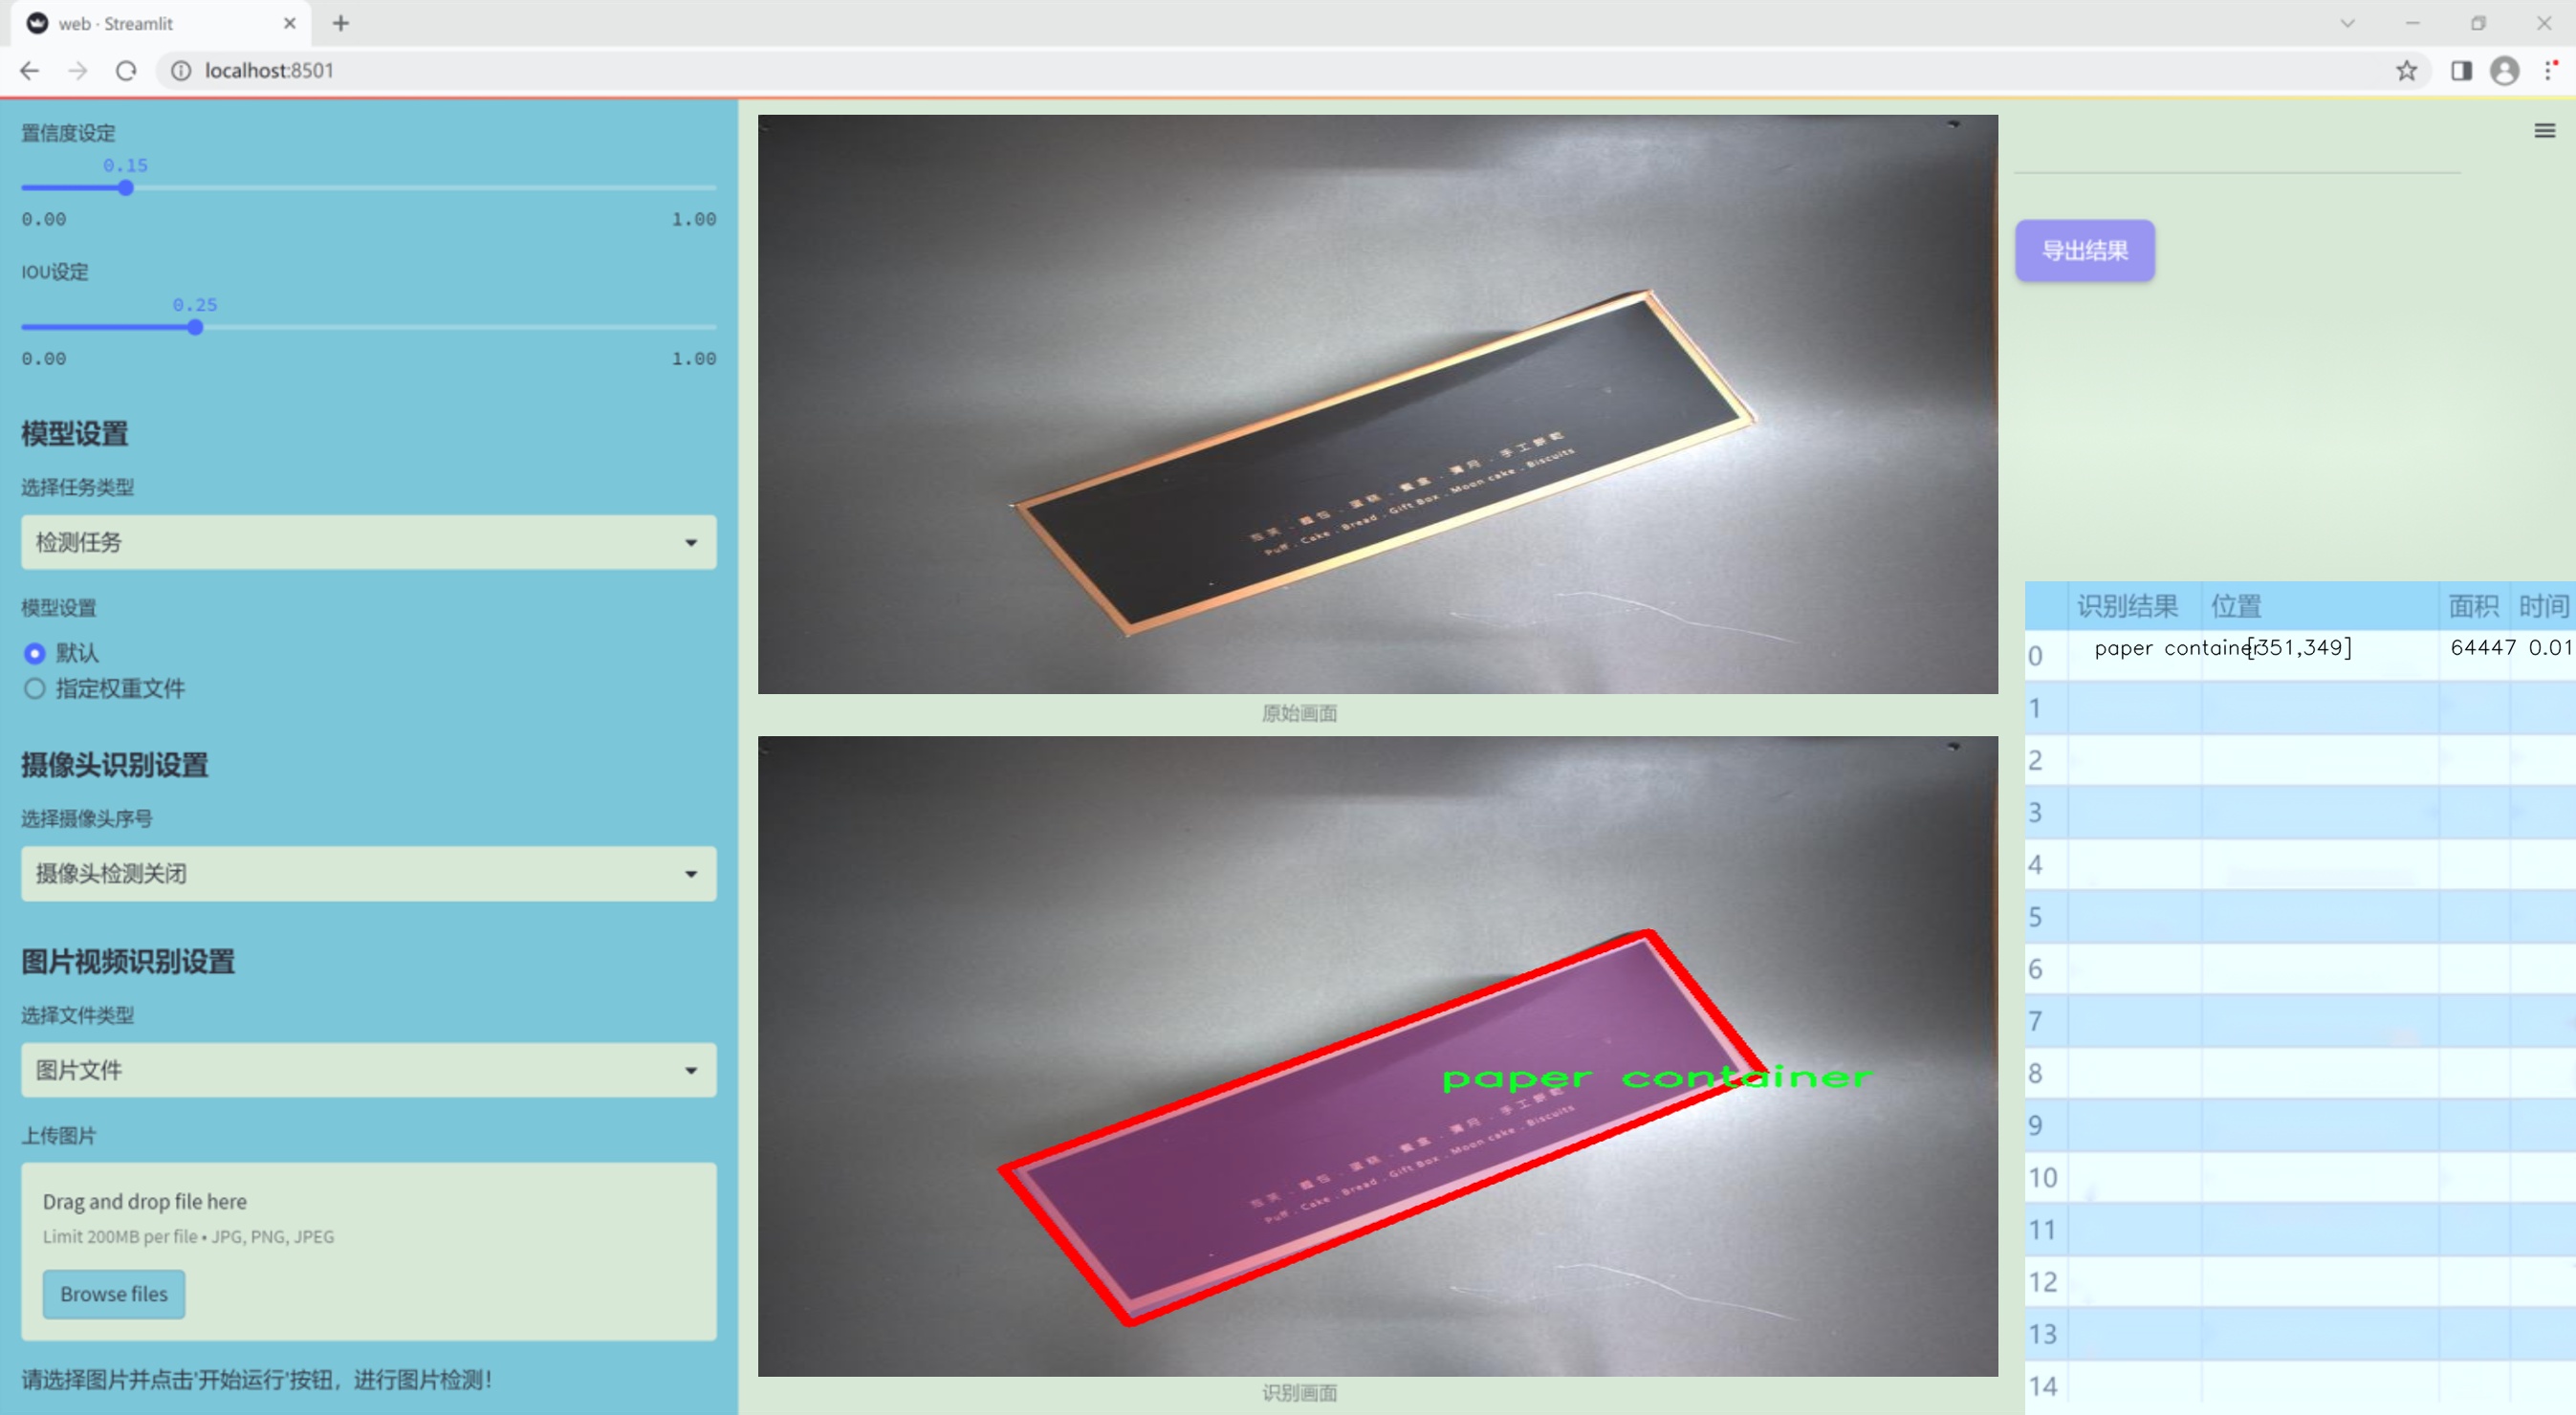
Task: Close the Streamlit browser tab
Action: (290, 23)
